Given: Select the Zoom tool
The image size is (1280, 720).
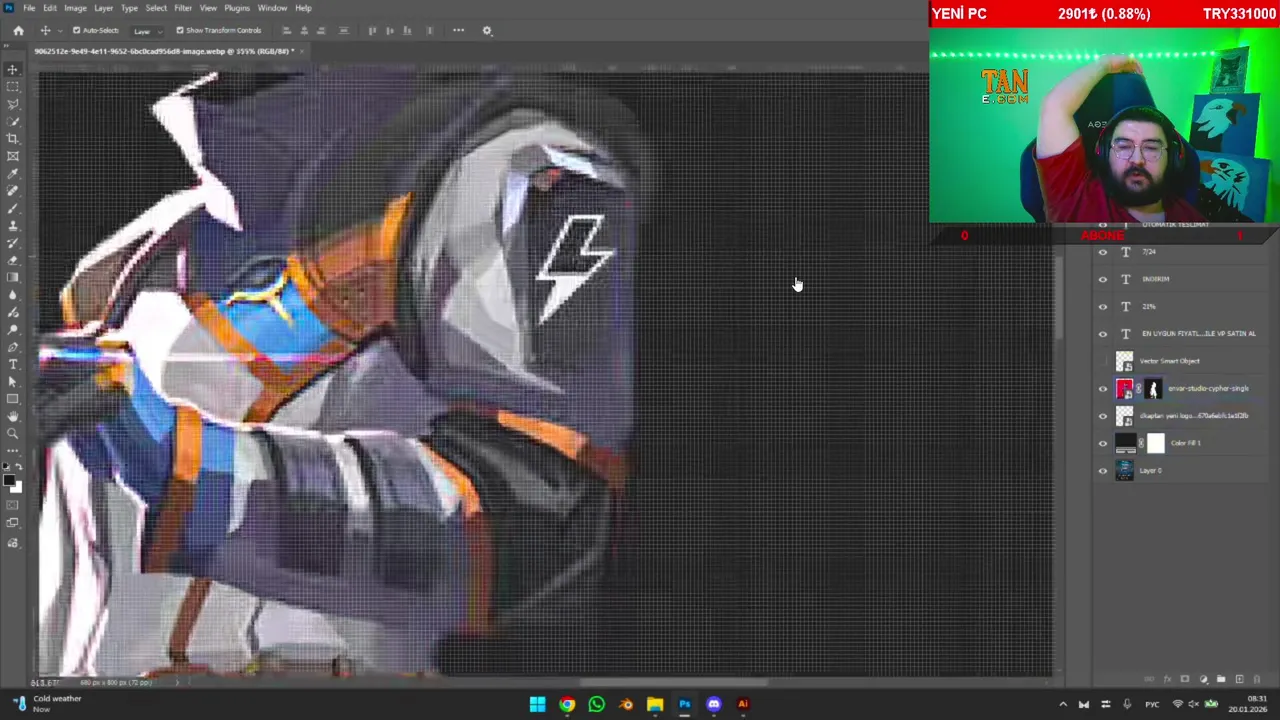Looking at the screenshot, I should pos(13,433).
